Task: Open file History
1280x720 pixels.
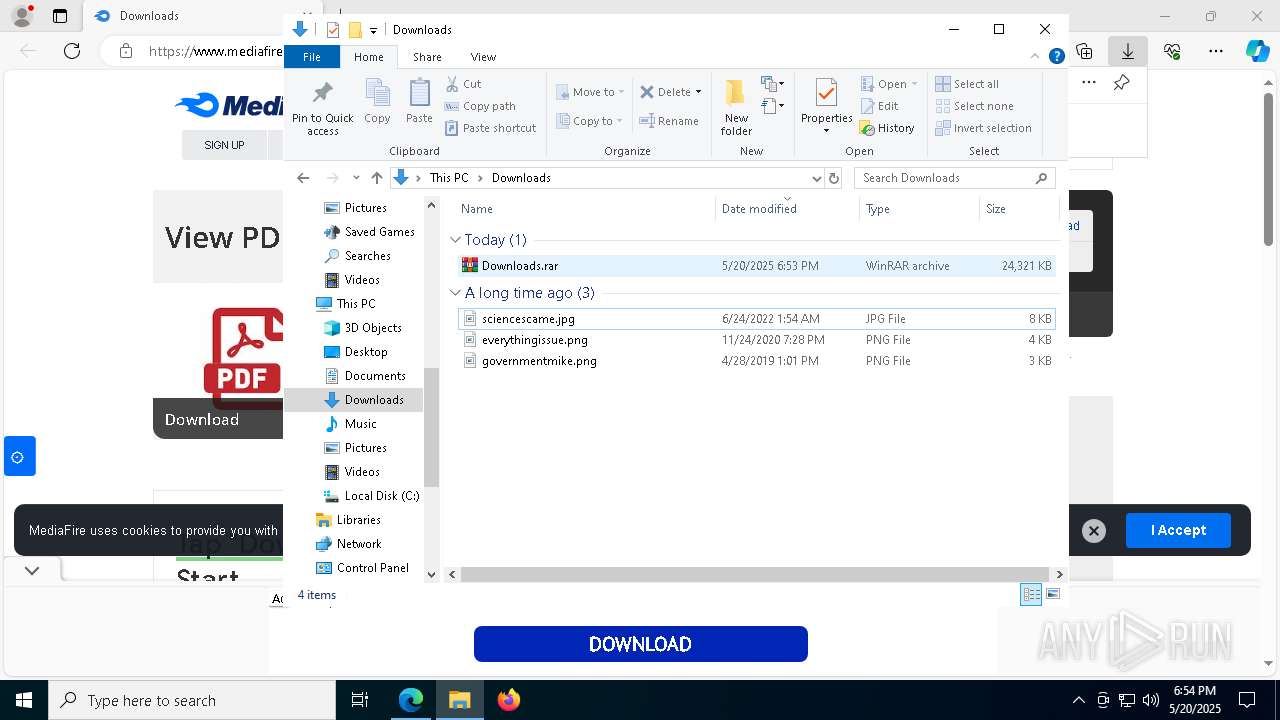Action: (887, 128)
